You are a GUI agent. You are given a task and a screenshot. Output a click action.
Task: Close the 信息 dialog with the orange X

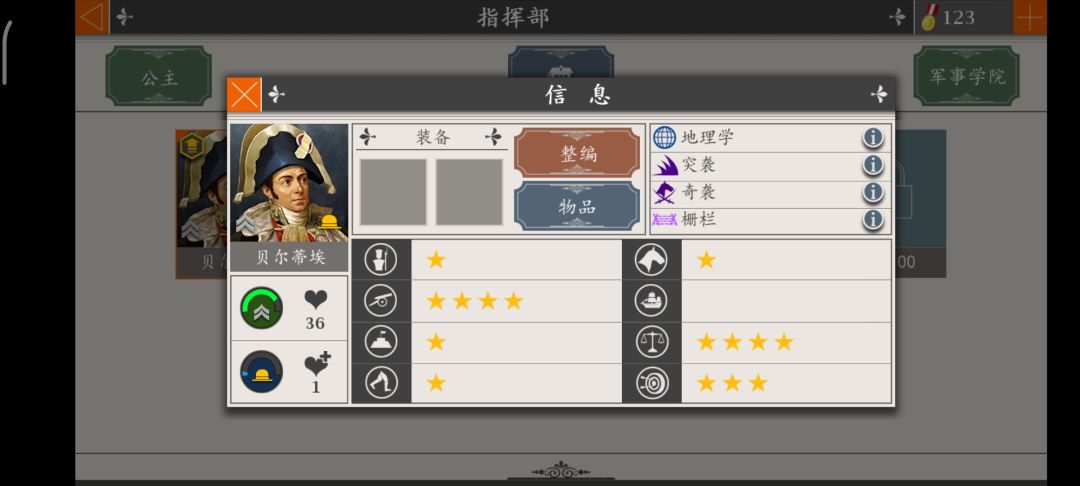click(x=244, y=94)
